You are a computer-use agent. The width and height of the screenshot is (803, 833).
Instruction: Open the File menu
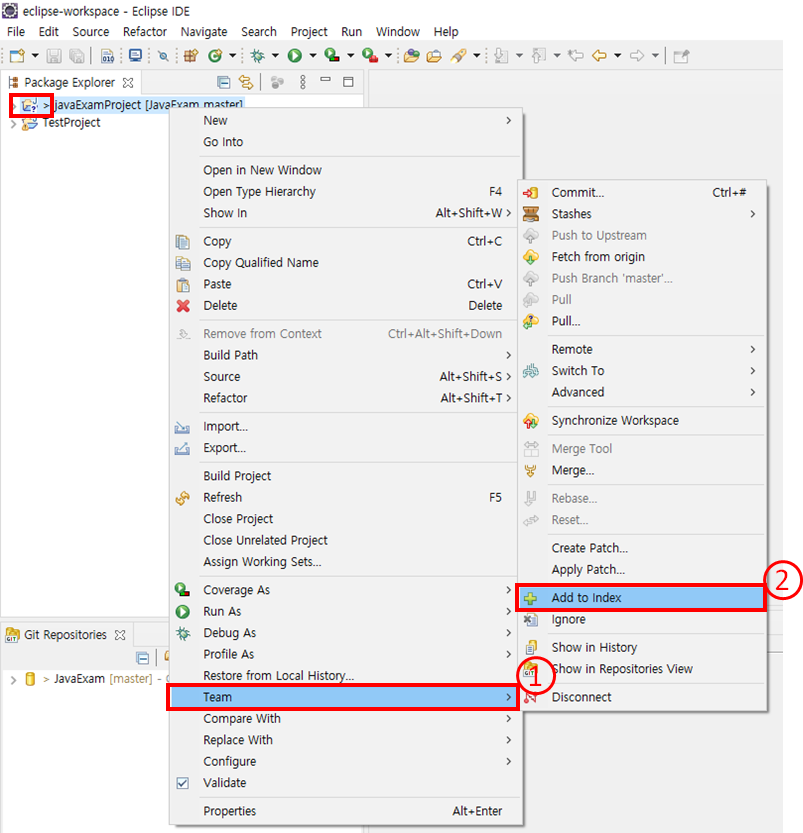(x=16, y=32)
